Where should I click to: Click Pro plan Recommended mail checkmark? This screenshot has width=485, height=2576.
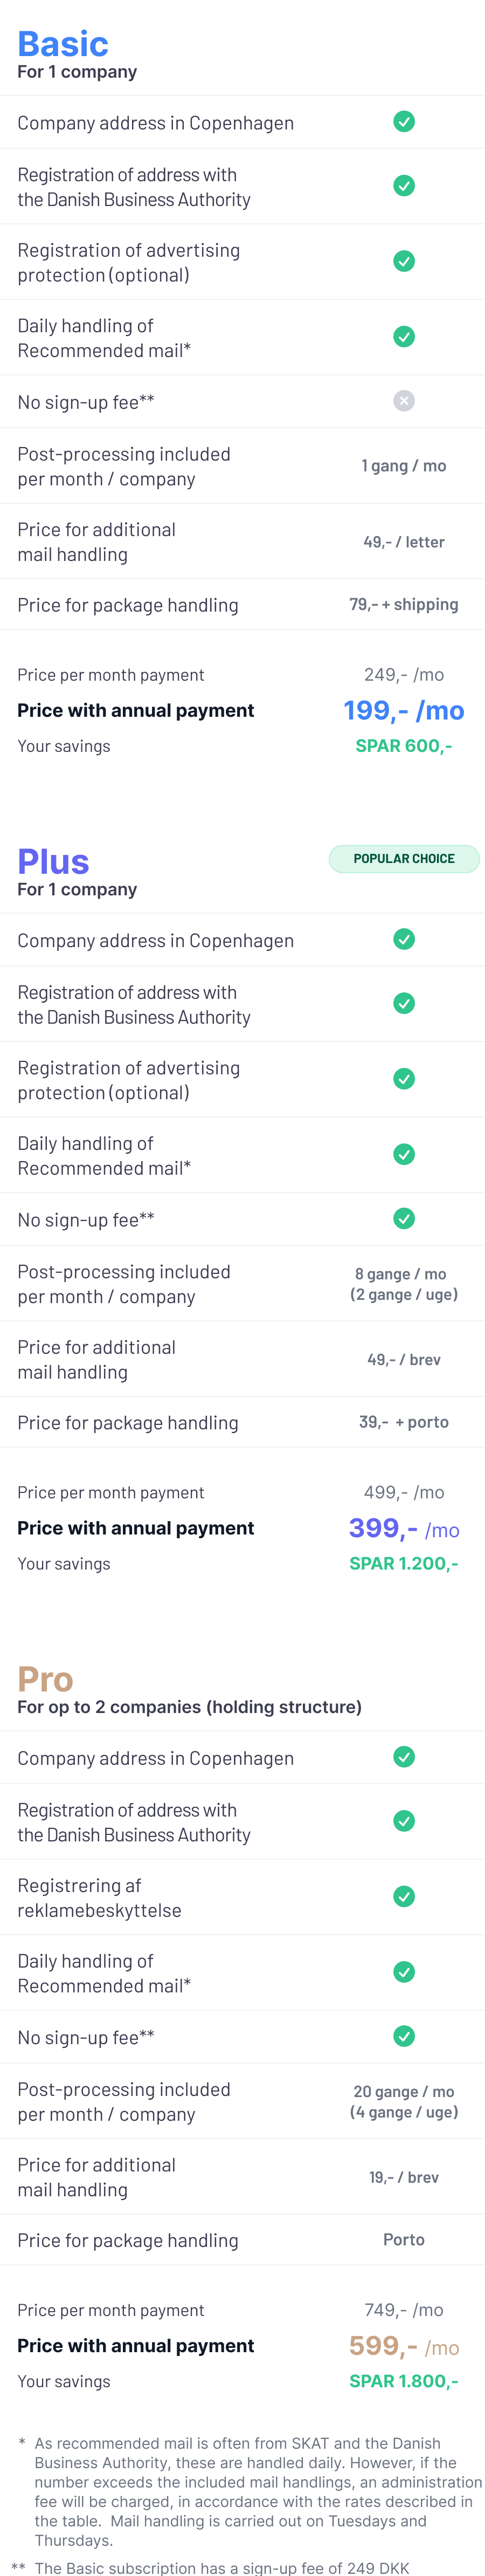404,1972
